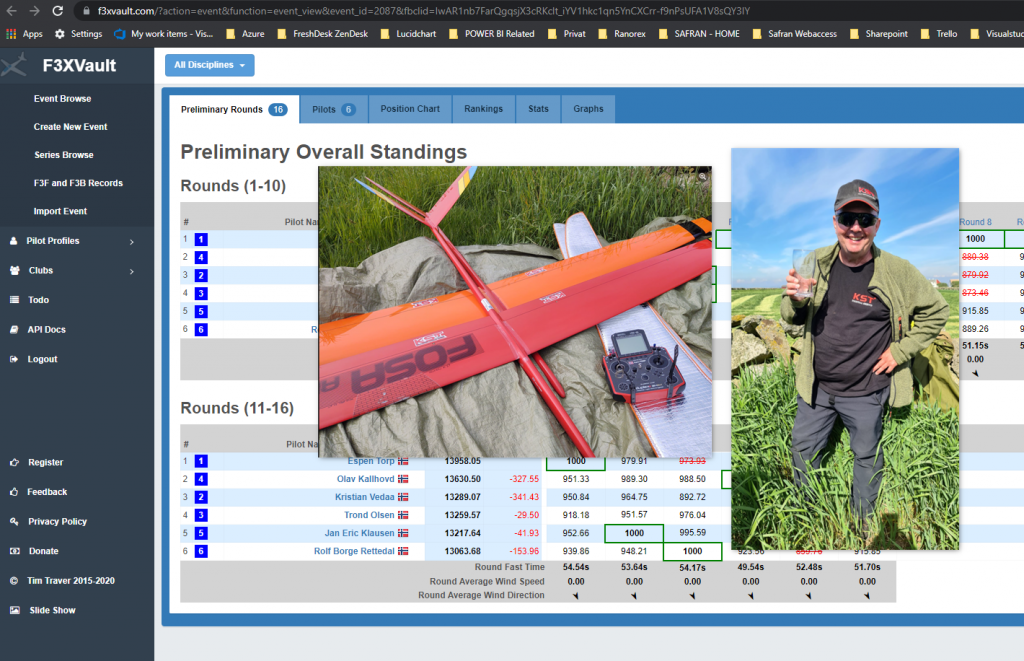Click the Logout arrow icon
1024x661 pixels.
[15, 359]
